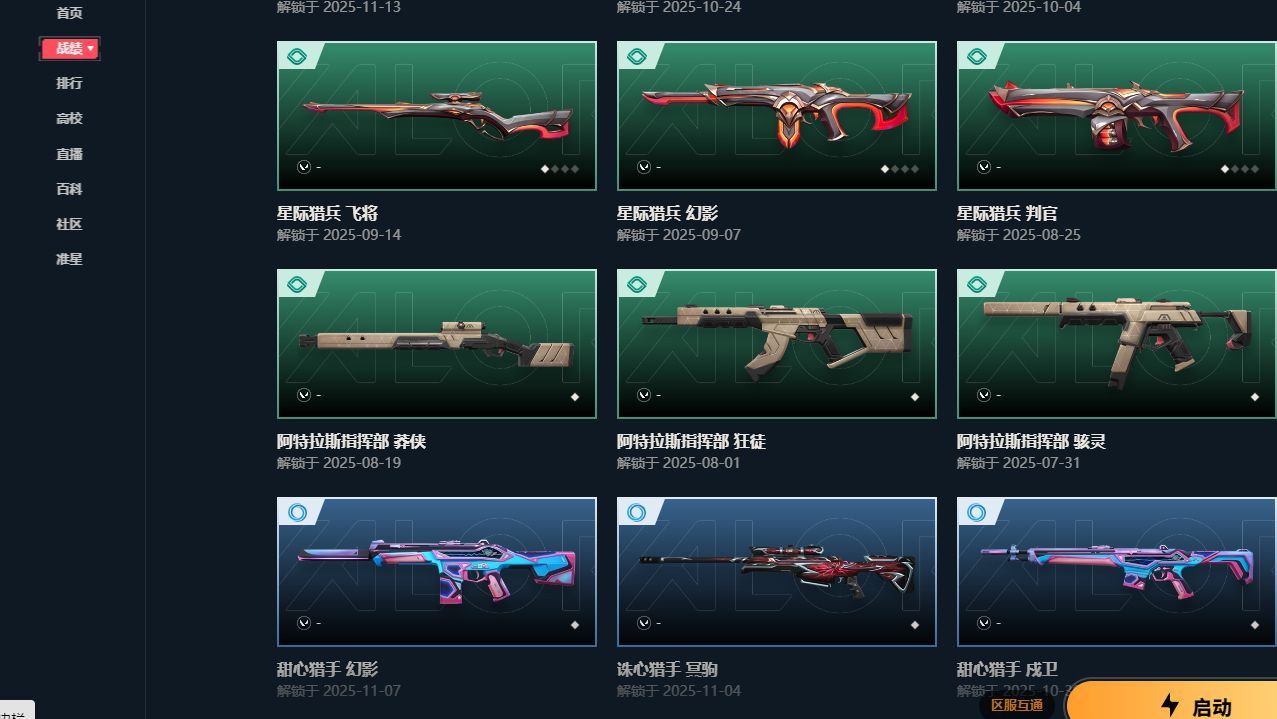This screenshot has height=719, width=1277.
Task: Open the 甜心猎手 戍卫 weapon skin thumbnail
Action: point(1117,572)
